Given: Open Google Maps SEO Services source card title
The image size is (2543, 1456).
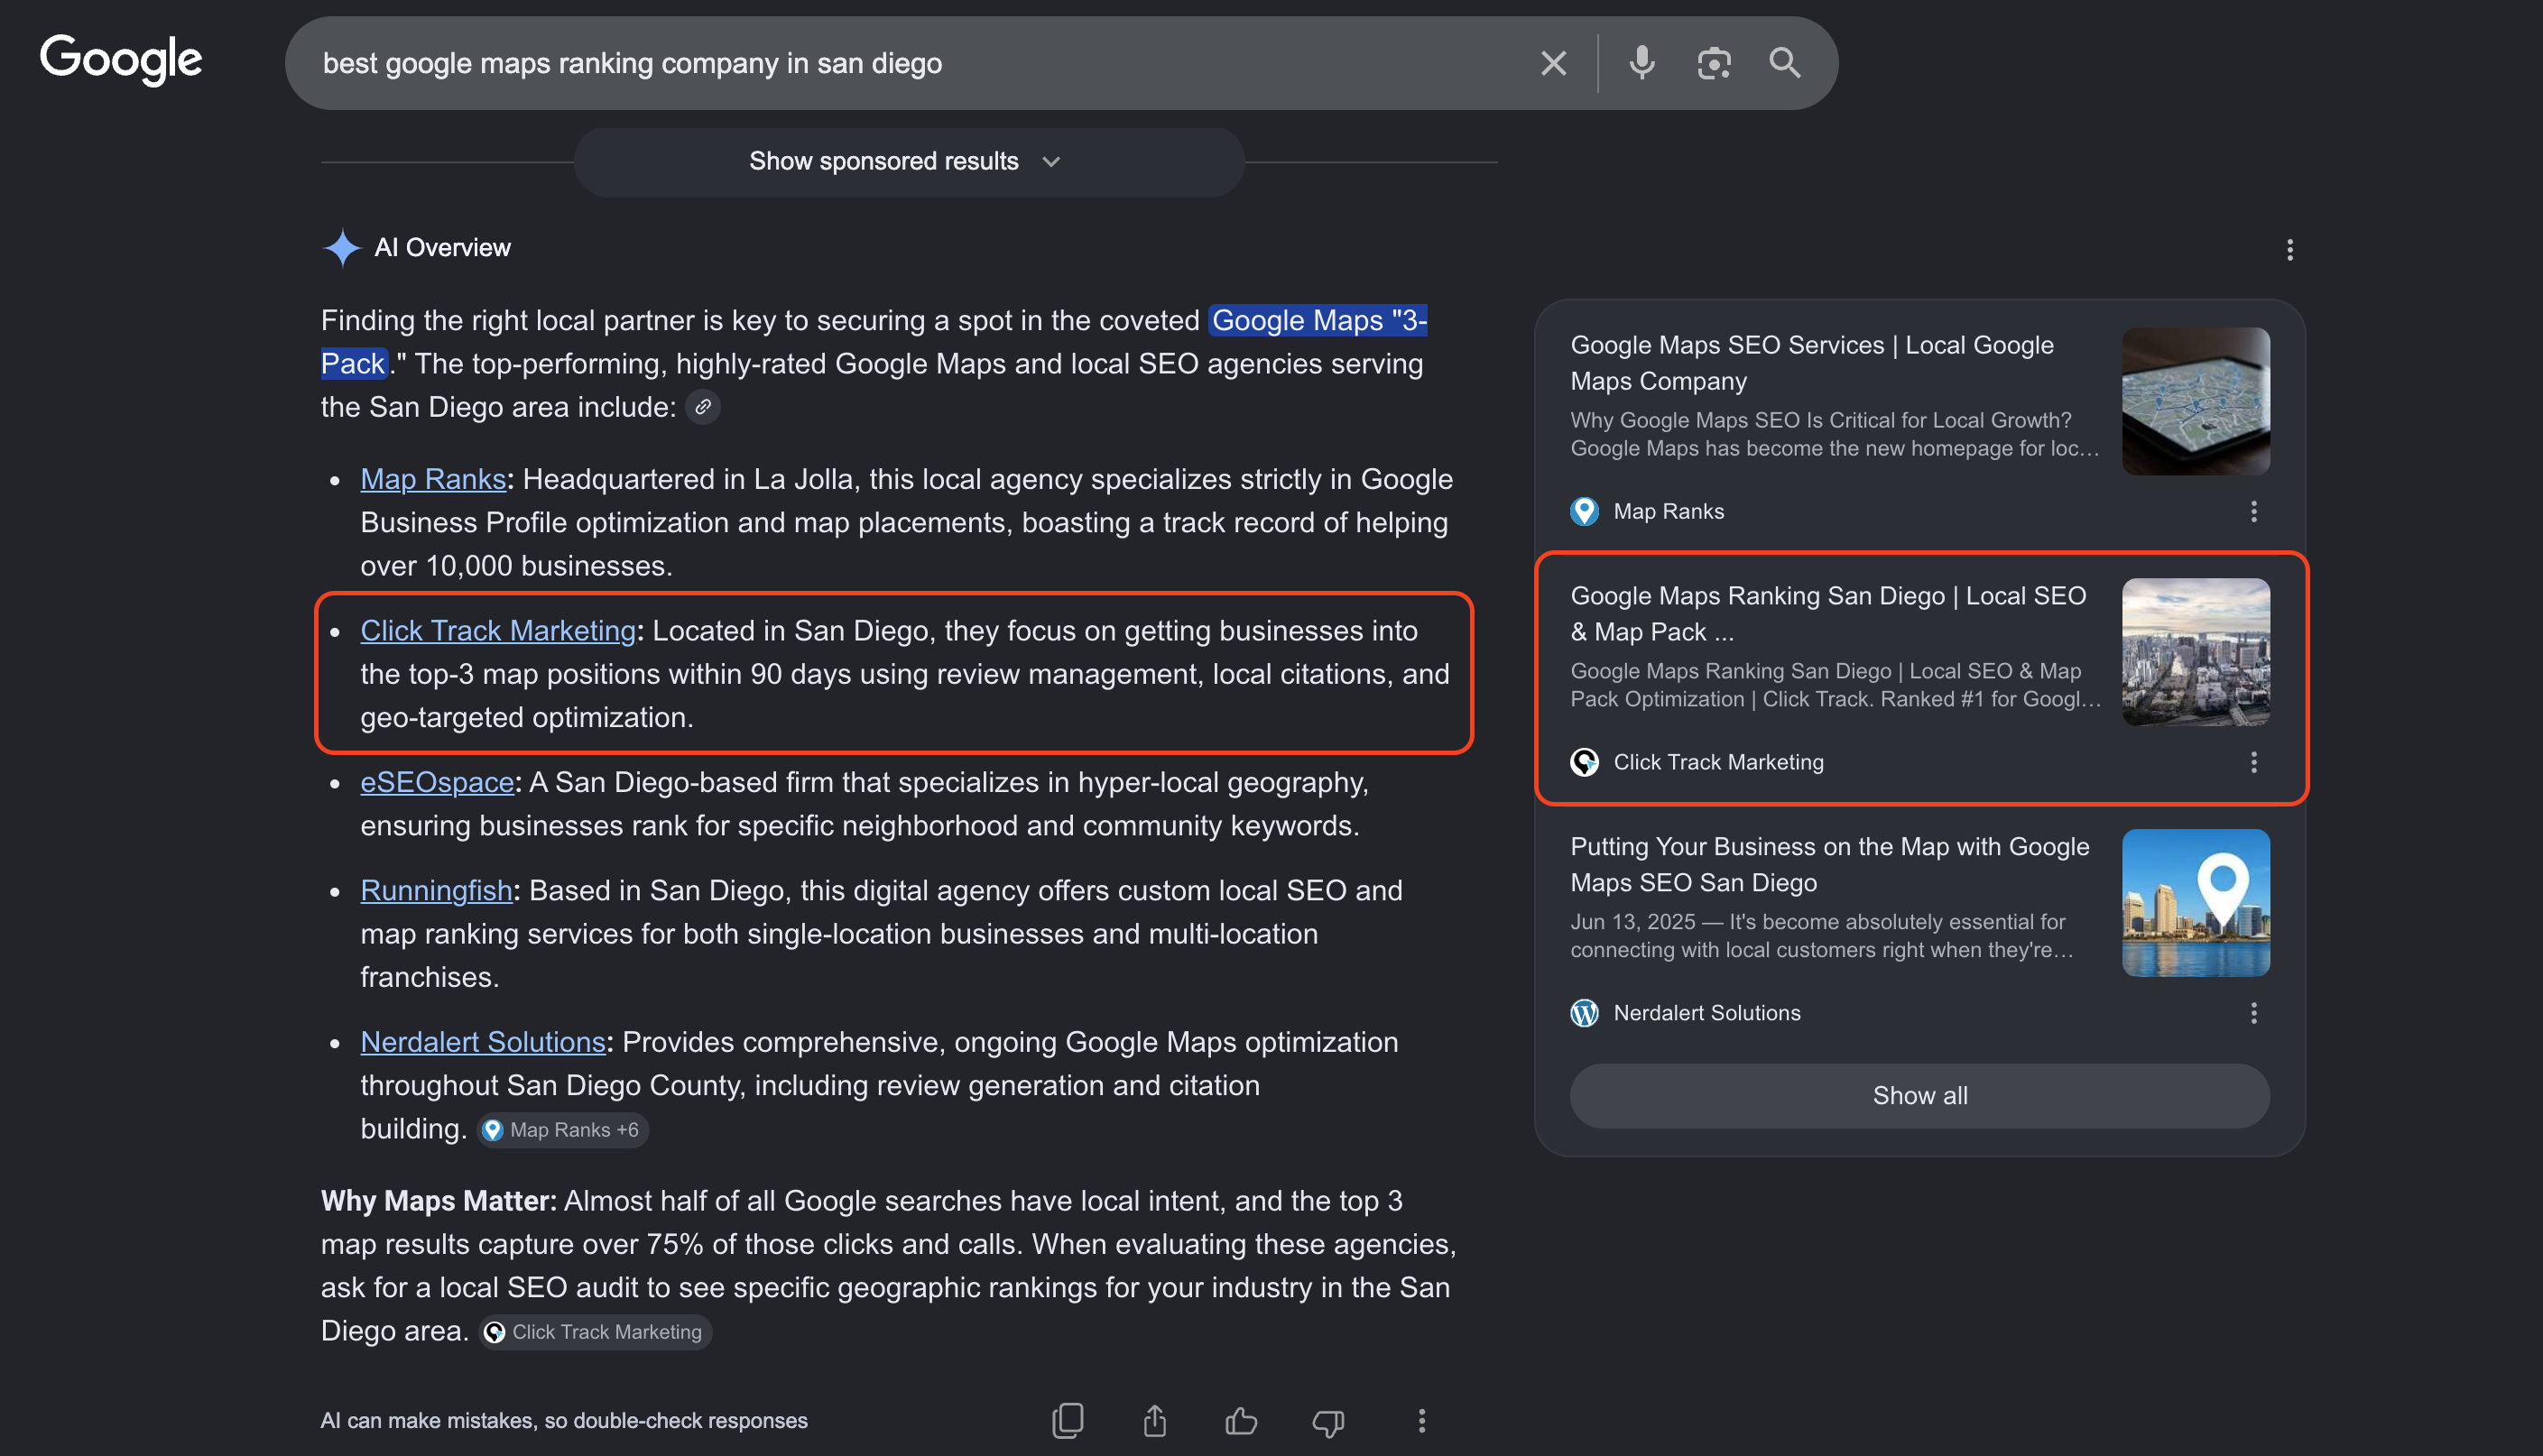Looking at the screenshot, I should pyautogui.click(x=1812, y=363).
